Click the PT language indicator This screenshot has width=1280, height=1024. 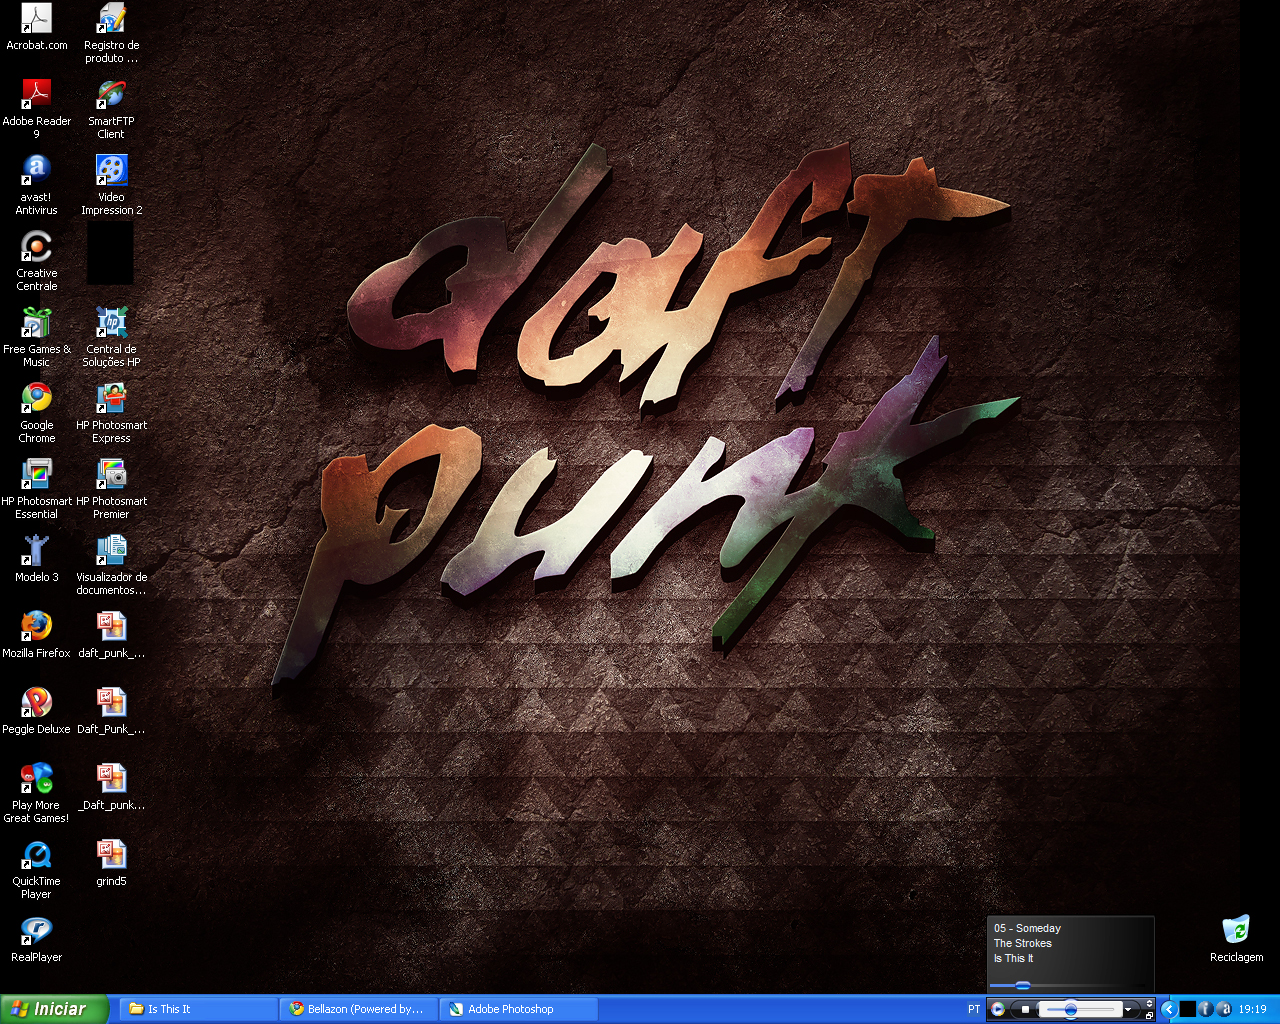click(x=974, y=1009)
